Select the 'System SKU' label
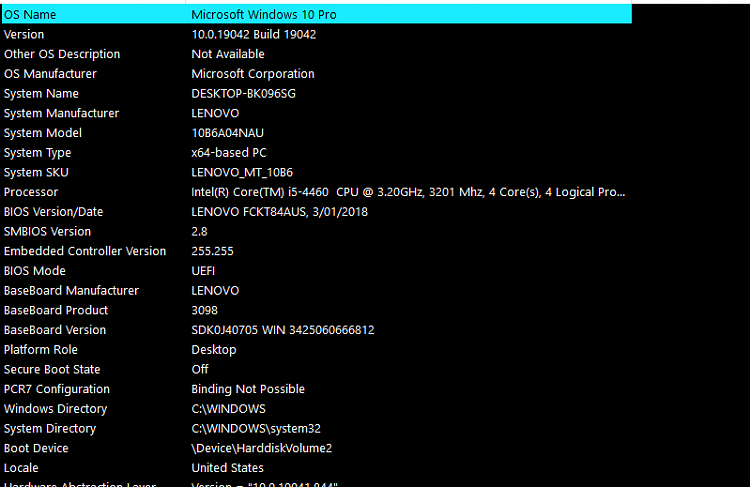 point(36,172)
